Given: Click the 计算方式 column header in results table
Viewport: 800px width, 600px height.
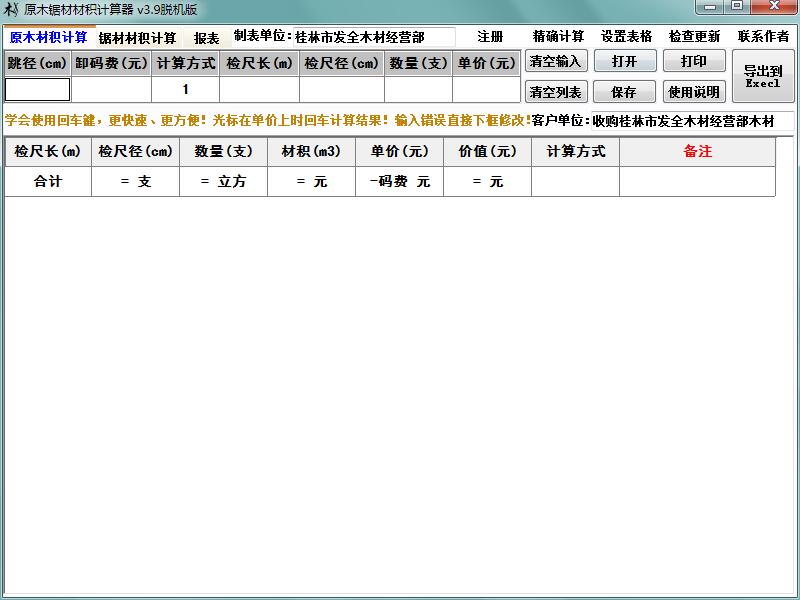Looking at the screenshot, I should point(576,152).
